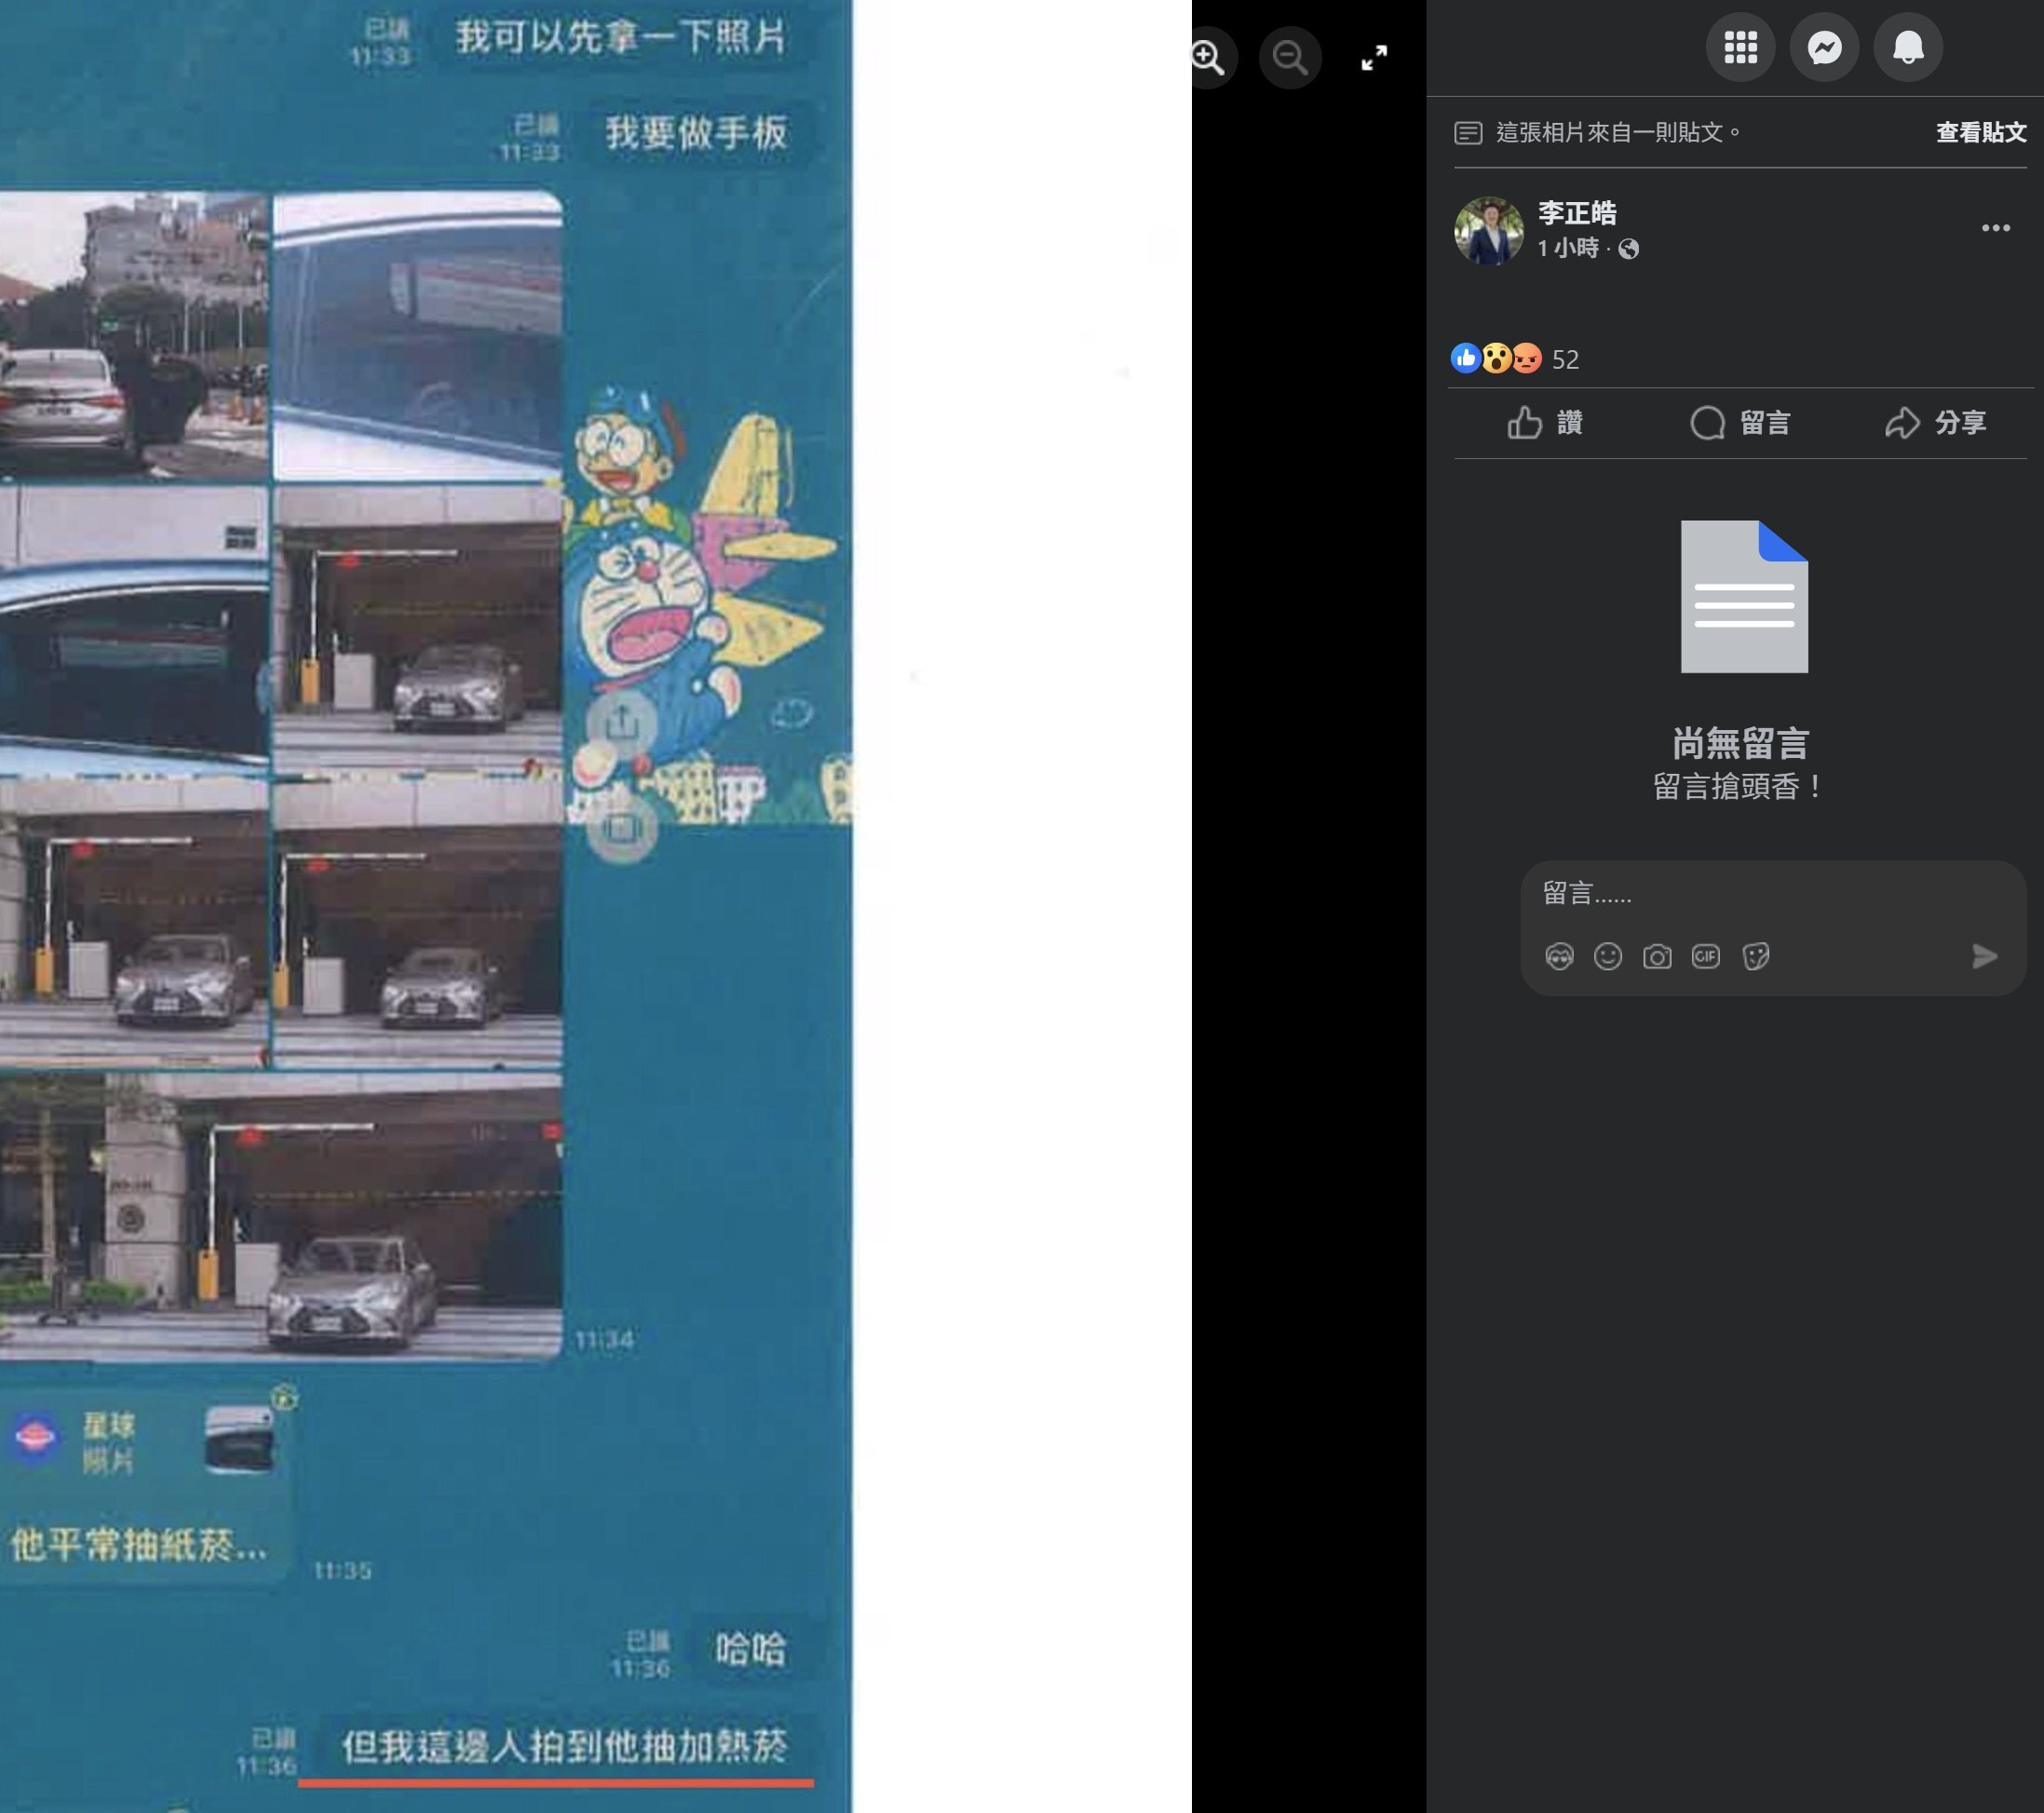Open the Facebook menu grid
Viewport: 2044px width, 1813px height.
(x=1740, y=47)
